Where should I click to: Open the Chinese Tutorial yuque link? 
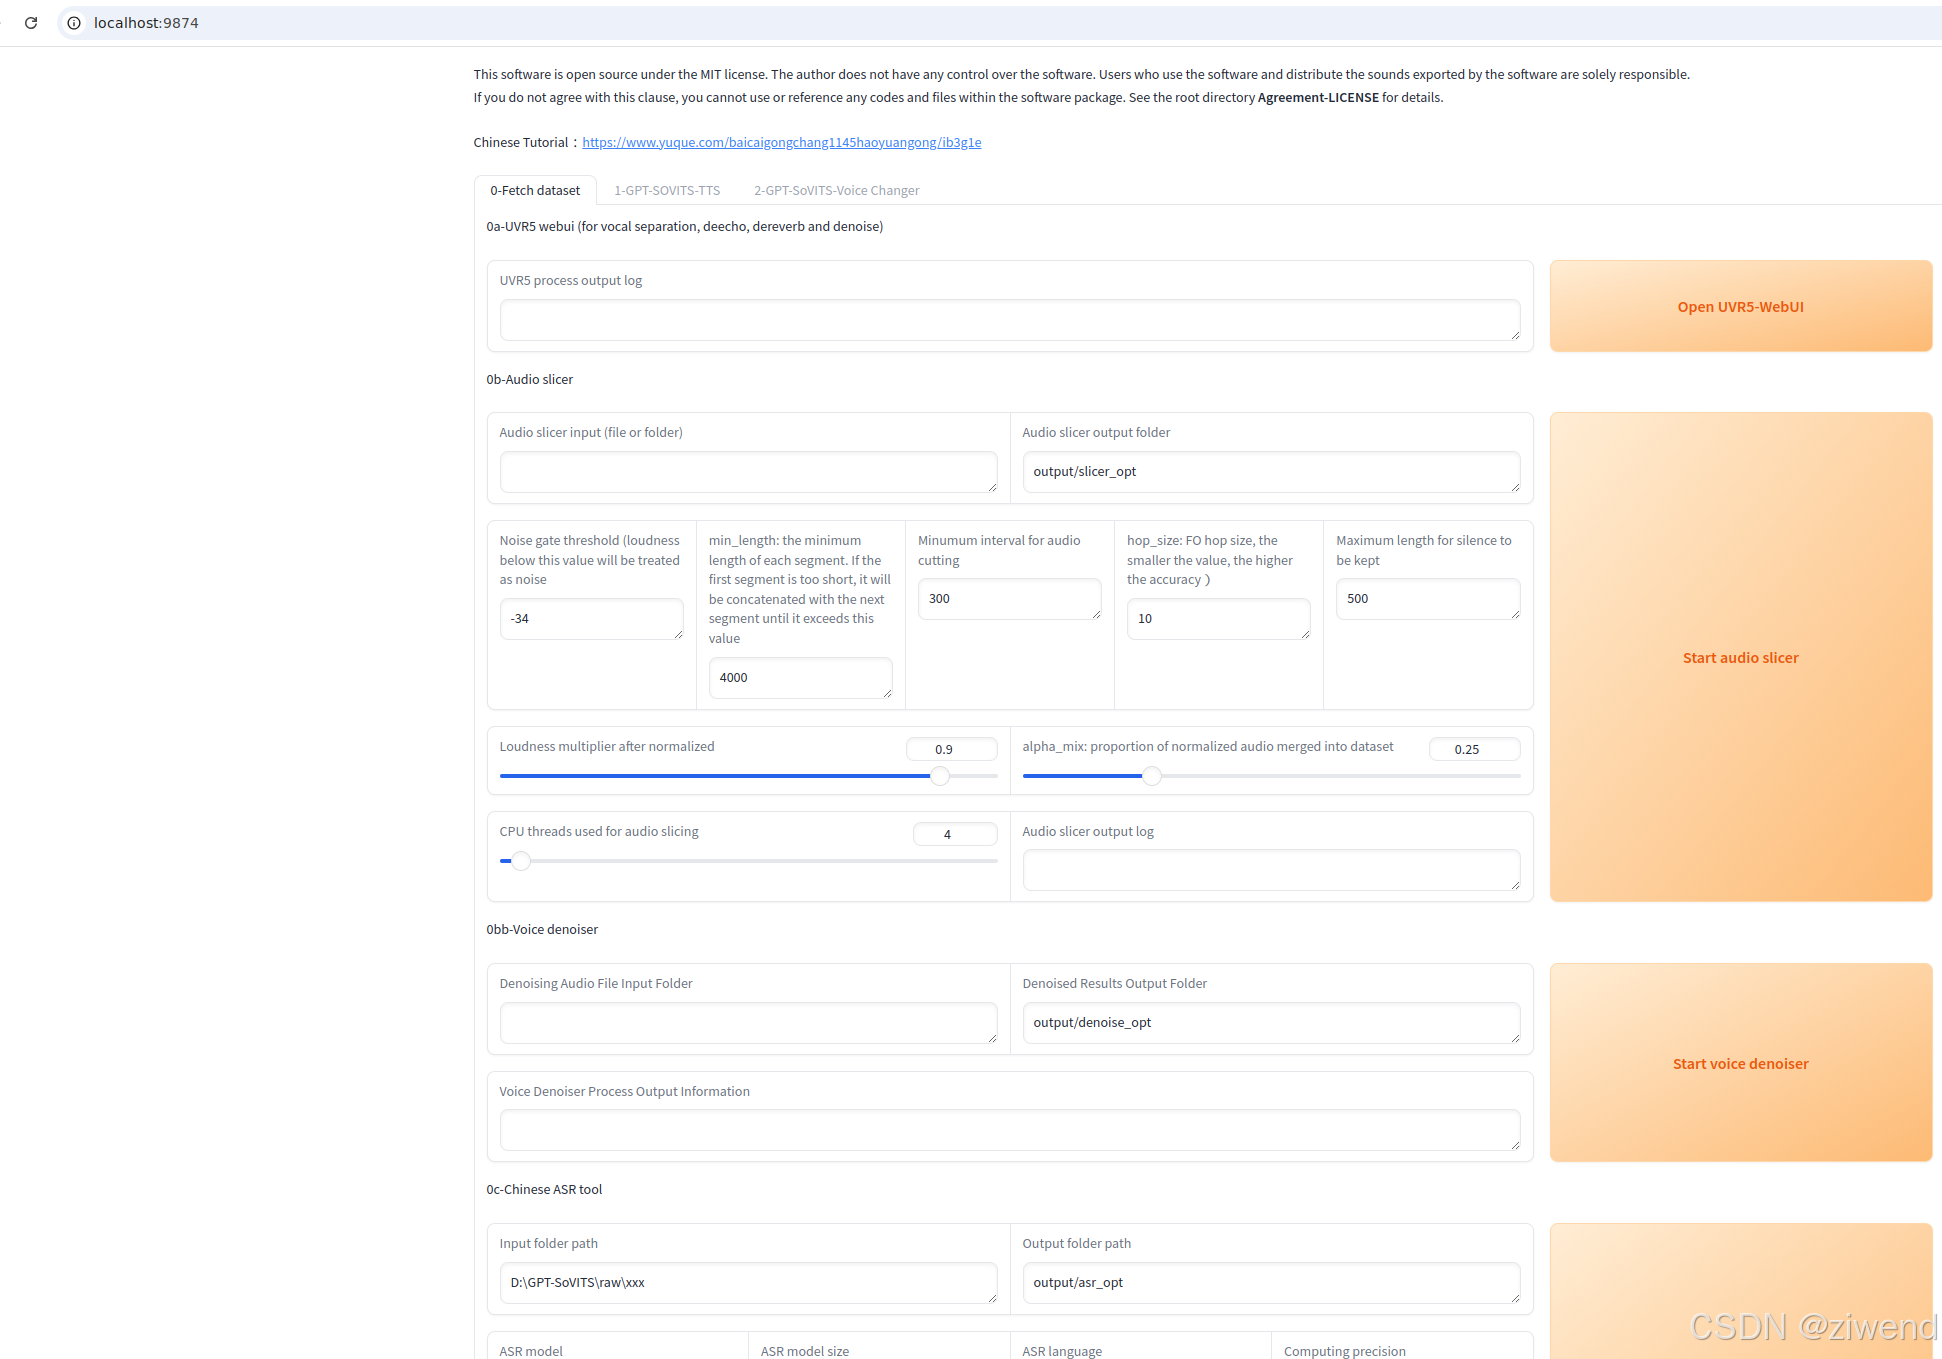(781, 142)
